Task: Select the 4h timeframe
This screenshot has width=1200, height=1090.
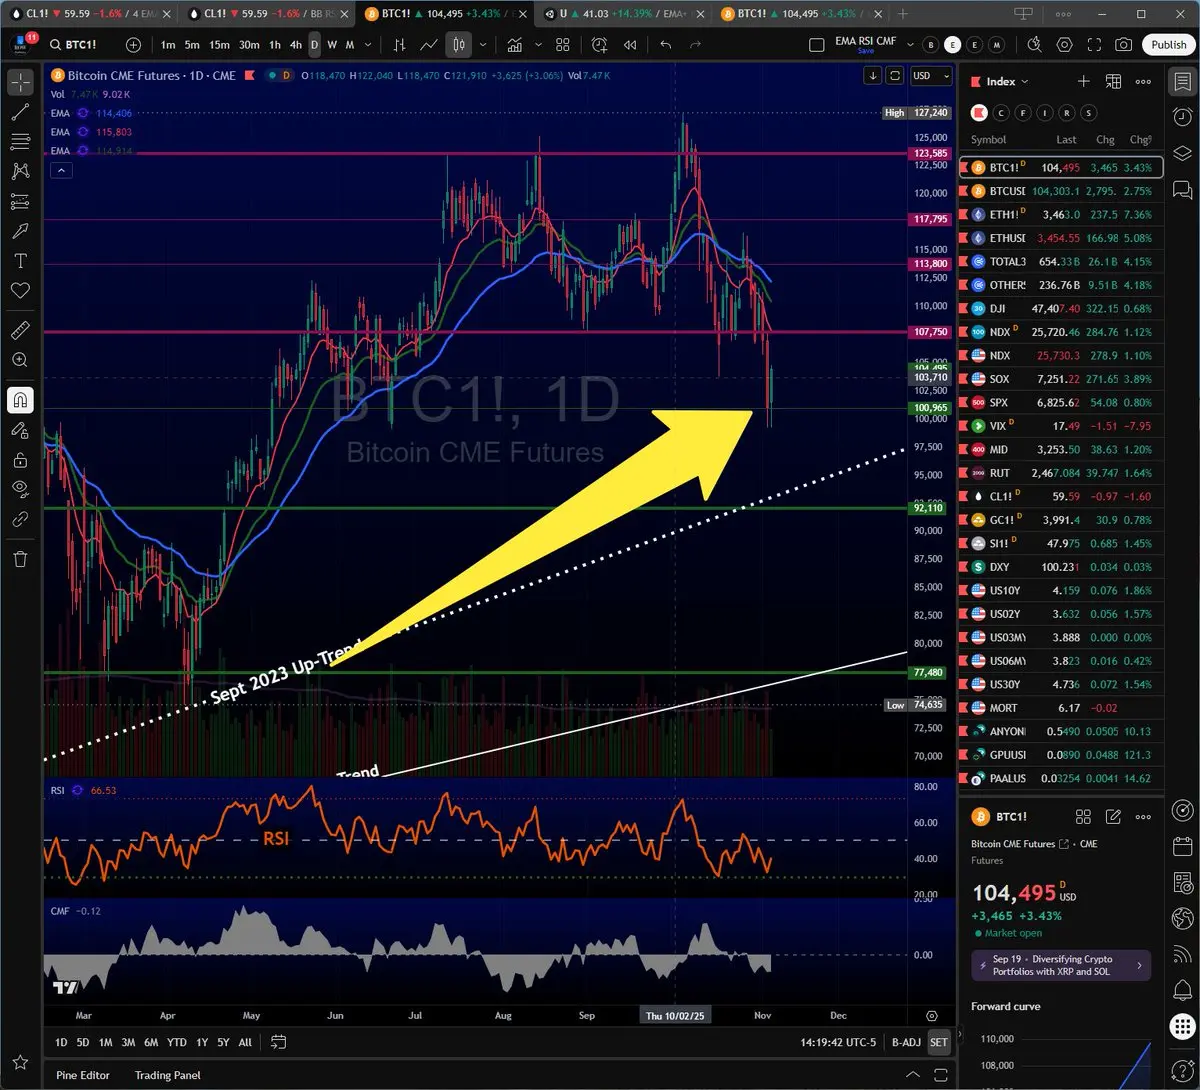Action: [296, 45]
